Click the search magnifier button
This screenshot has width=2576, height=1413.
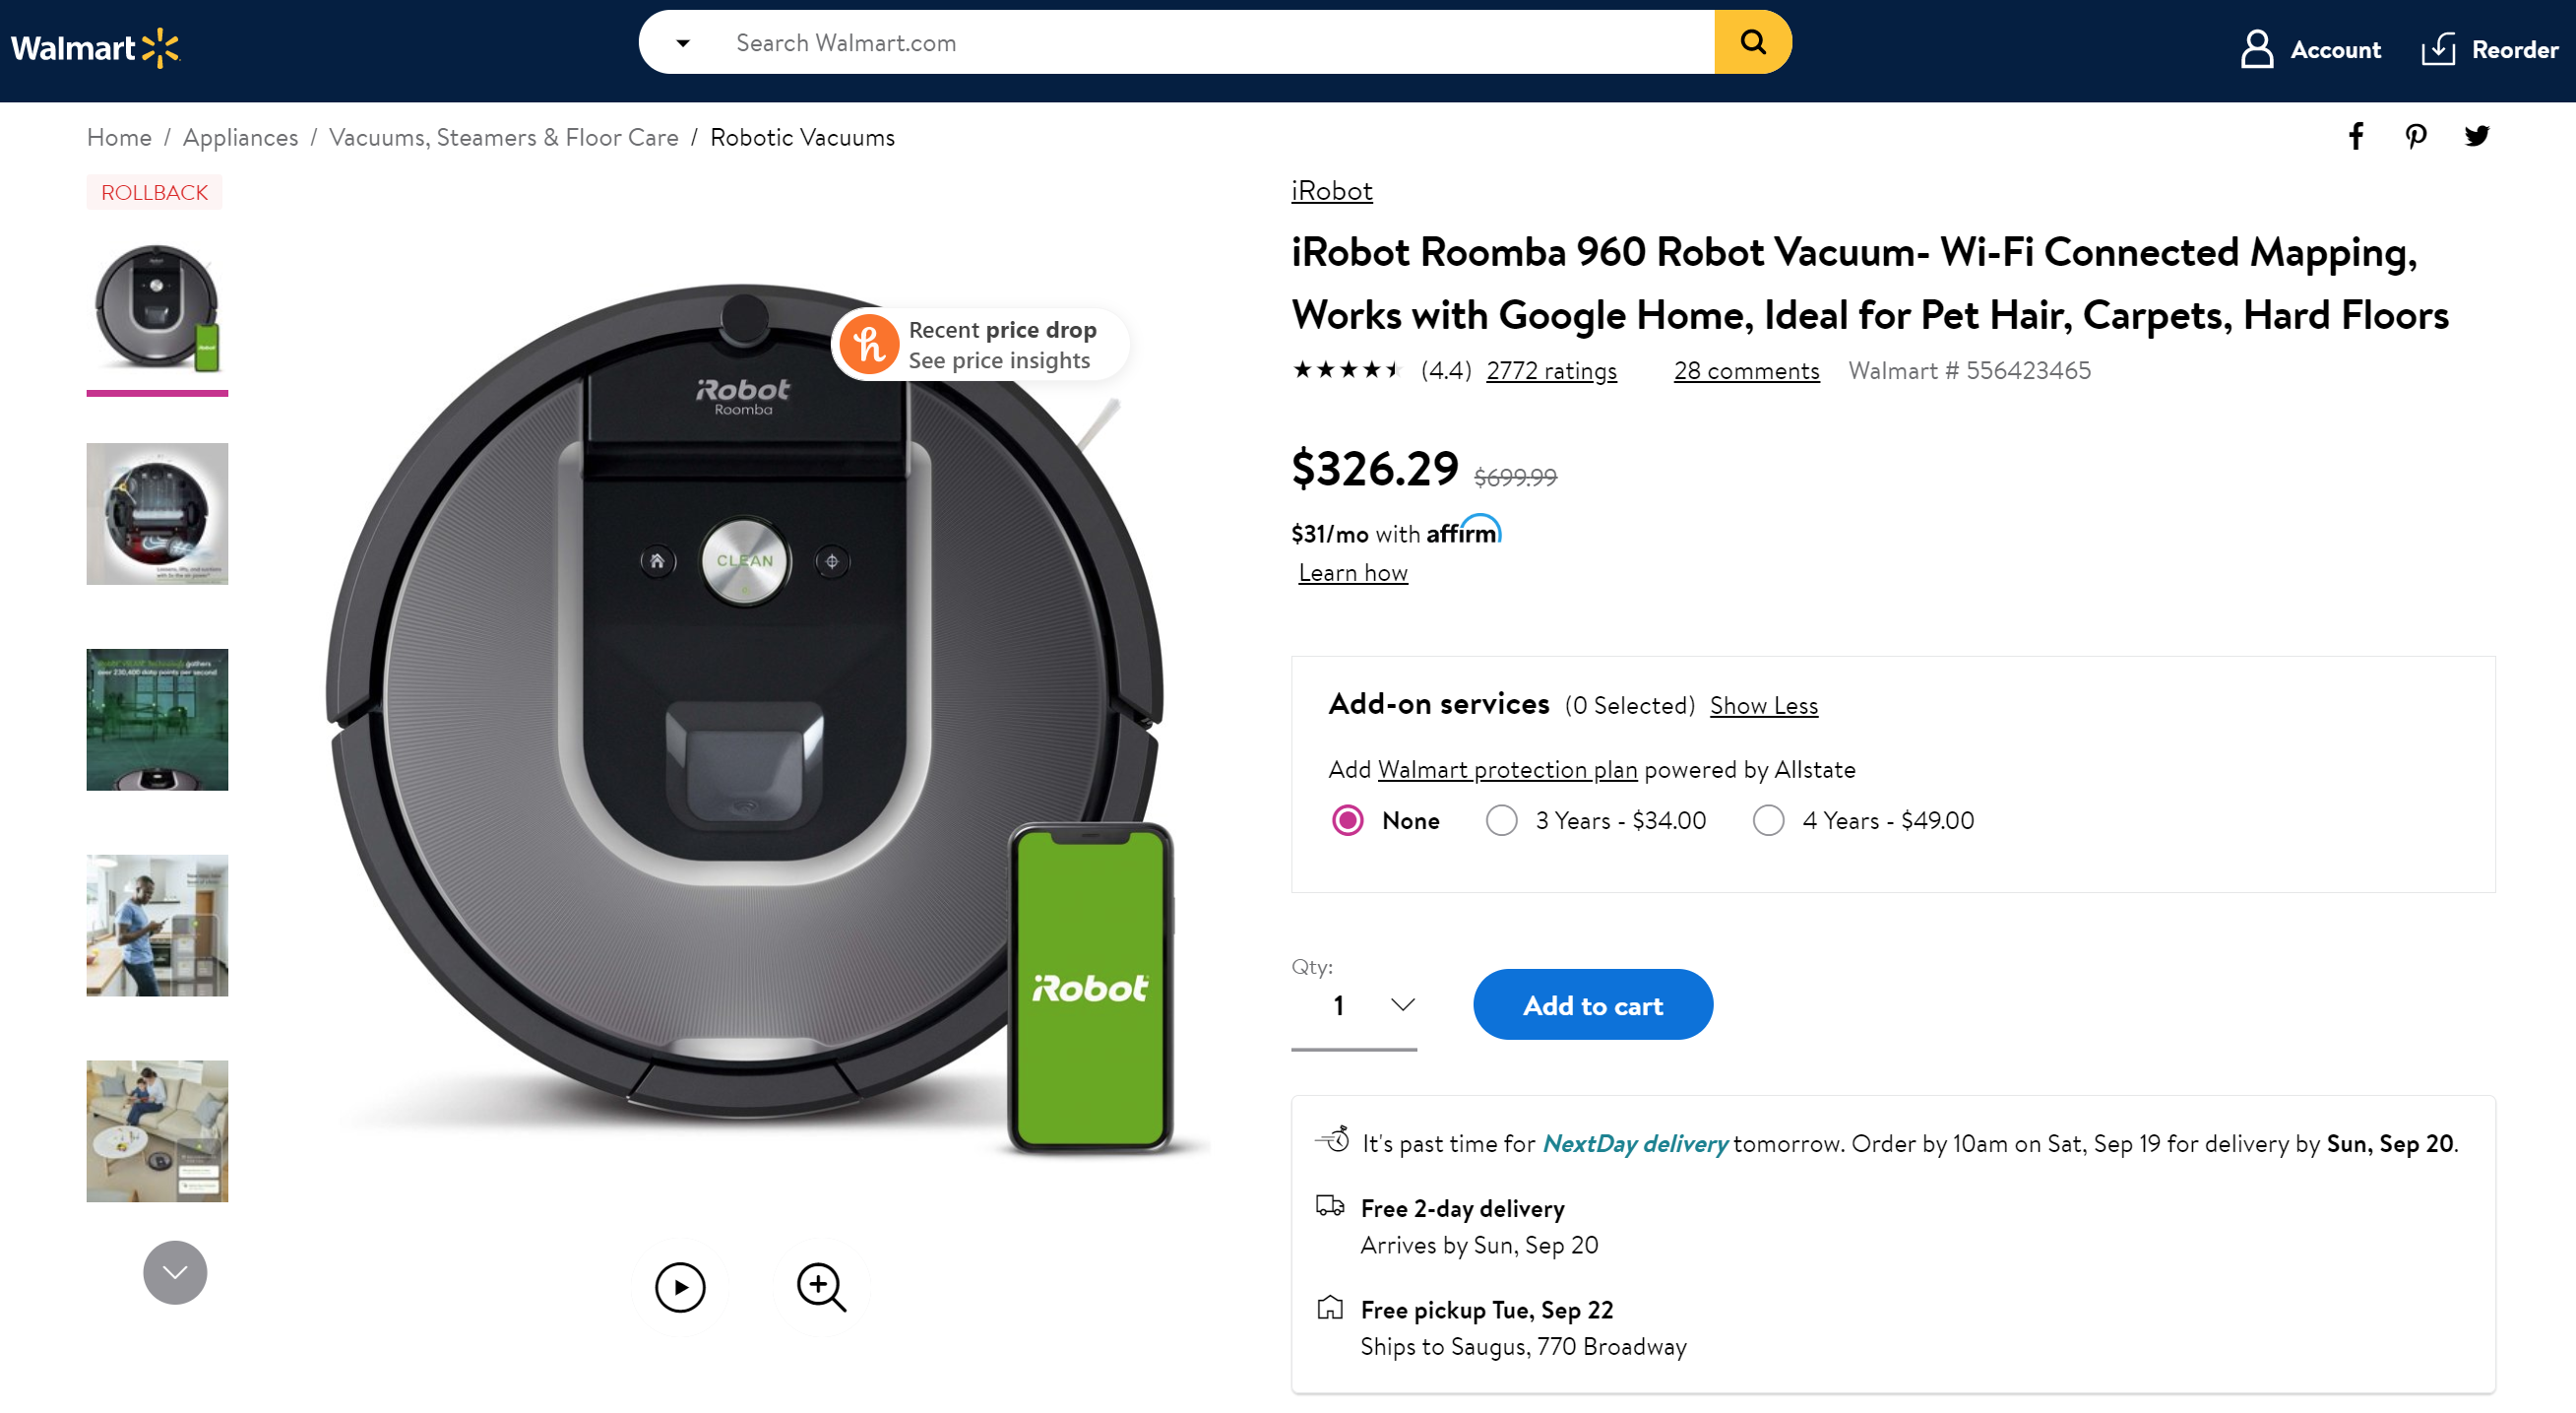[1751, 41]
